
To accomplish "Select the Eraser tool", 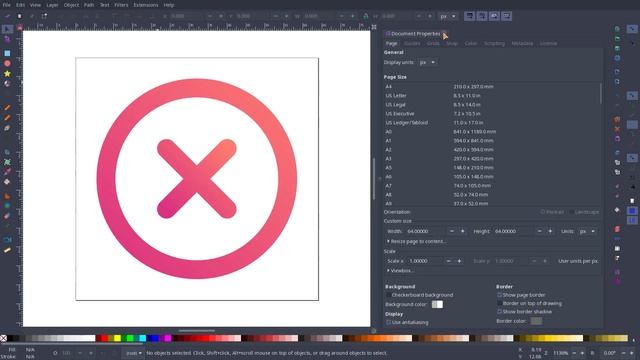I will [7, 216].
